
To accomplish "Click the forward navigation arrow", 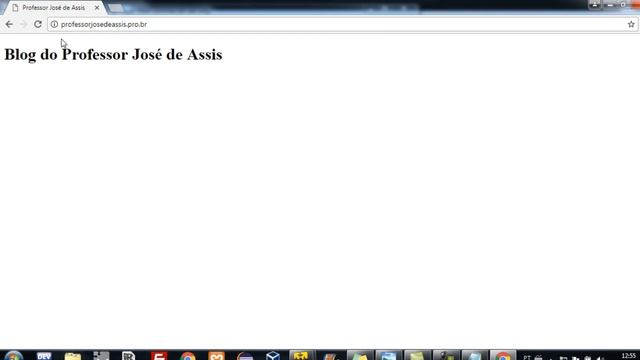I will 23,24.
